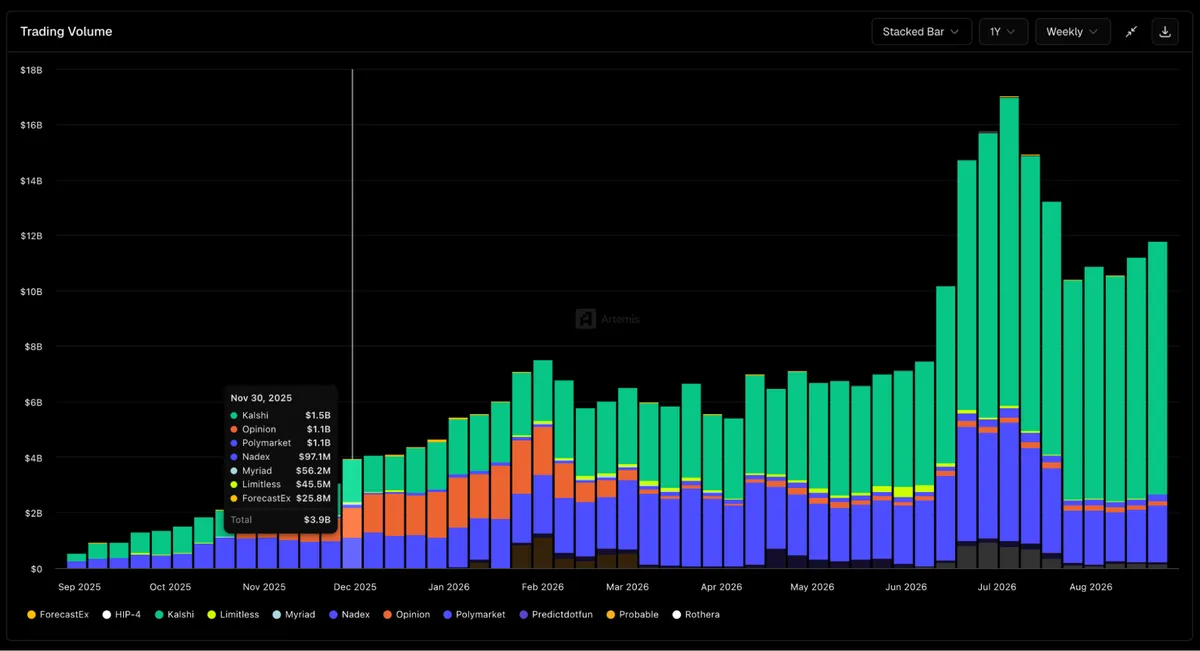The image size is (1200, 651).
Task: Click the tallest bar in early July 2026
Action: (1009, 332)
